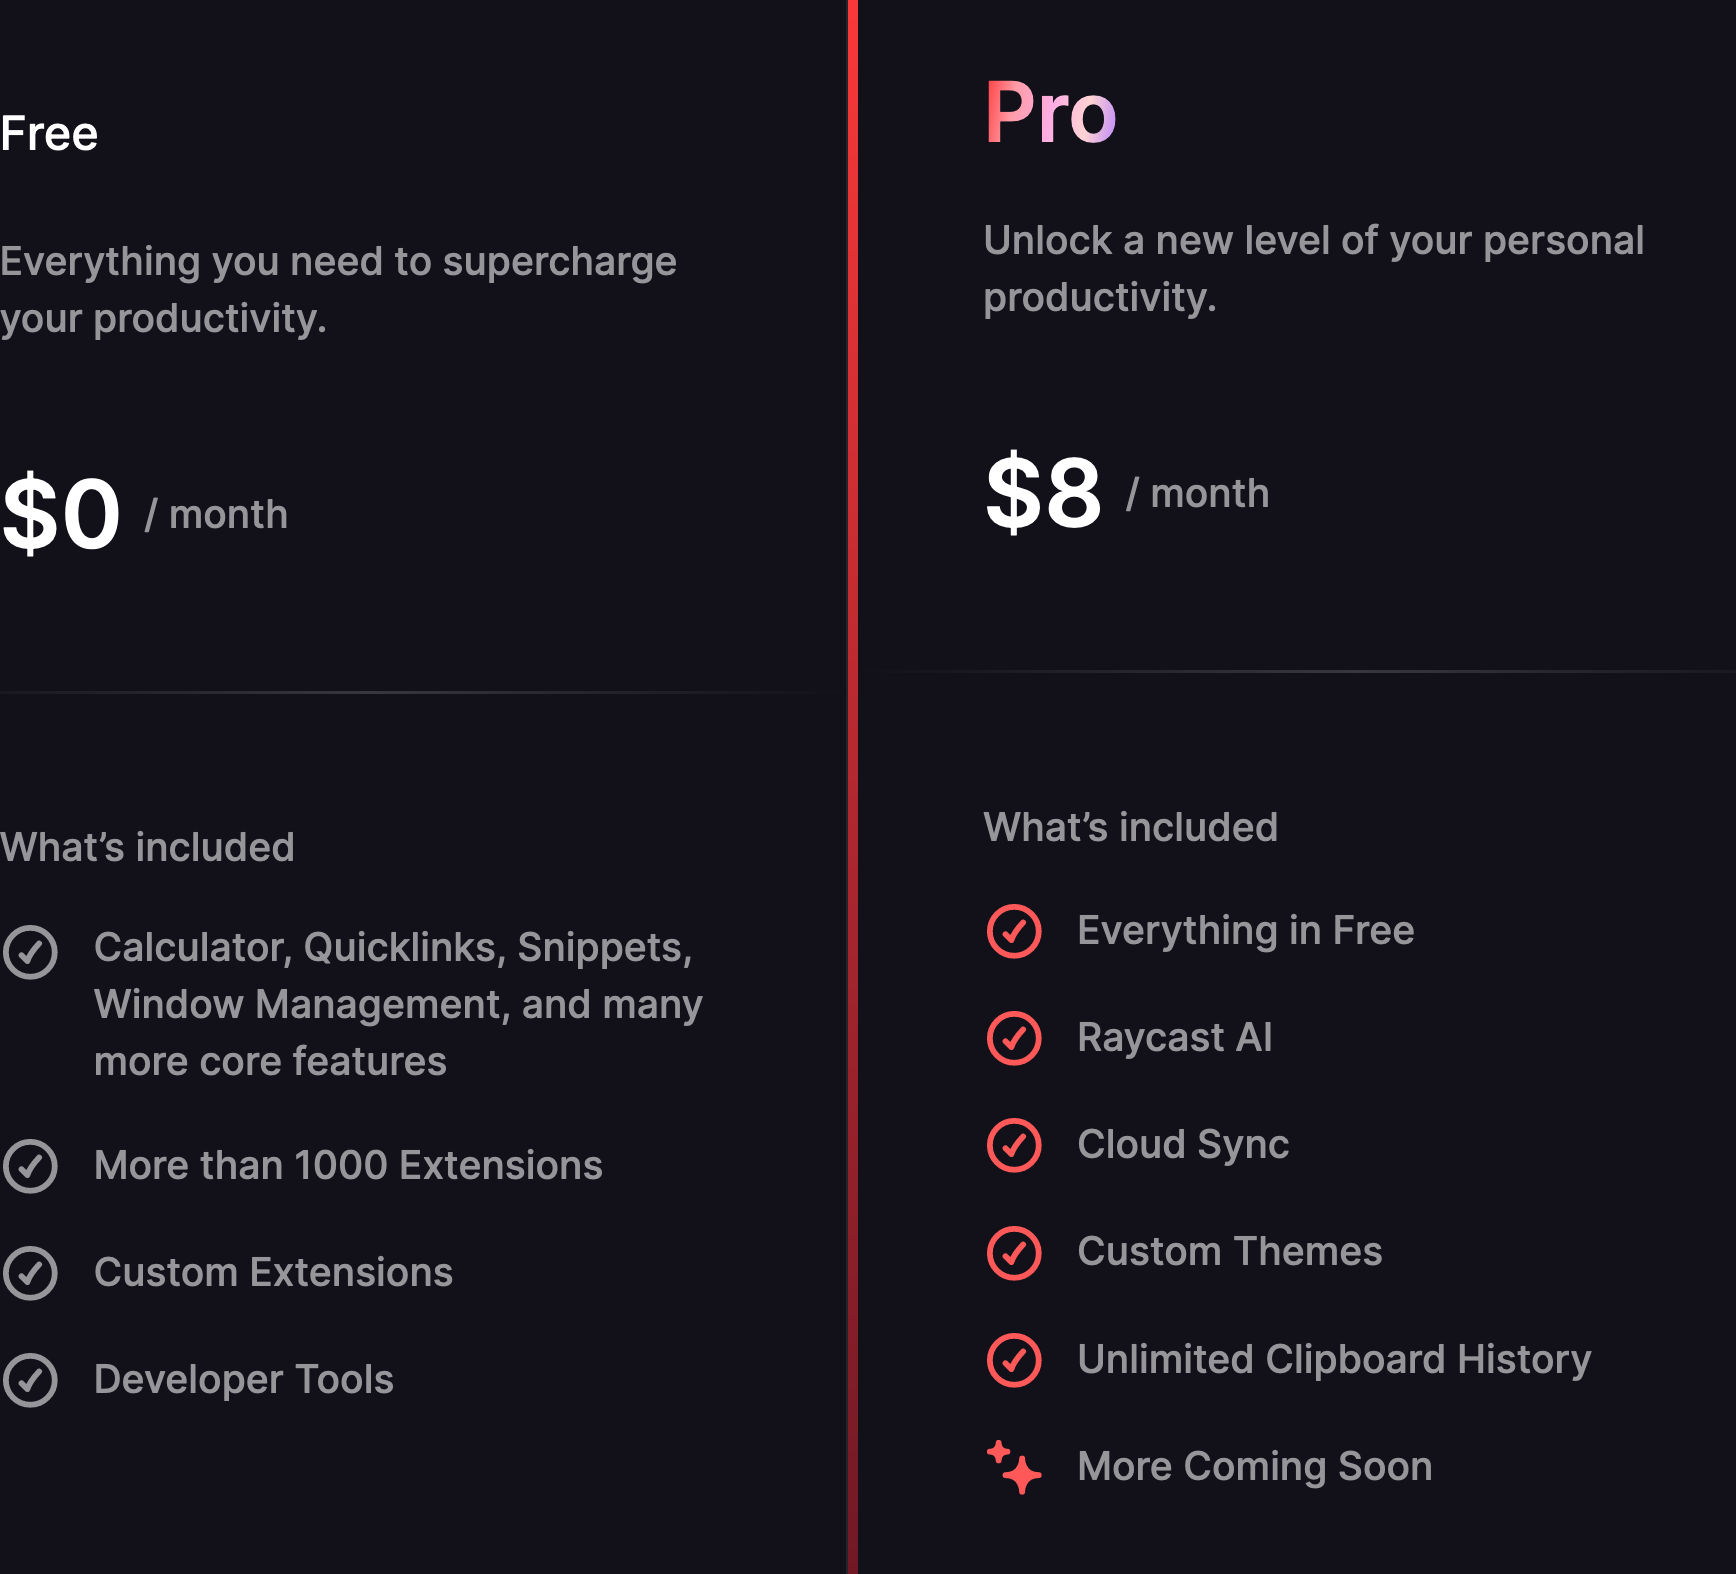Click the Developer Tools feature label
Screen dimensions: 1736x1574
(244, 1380)
